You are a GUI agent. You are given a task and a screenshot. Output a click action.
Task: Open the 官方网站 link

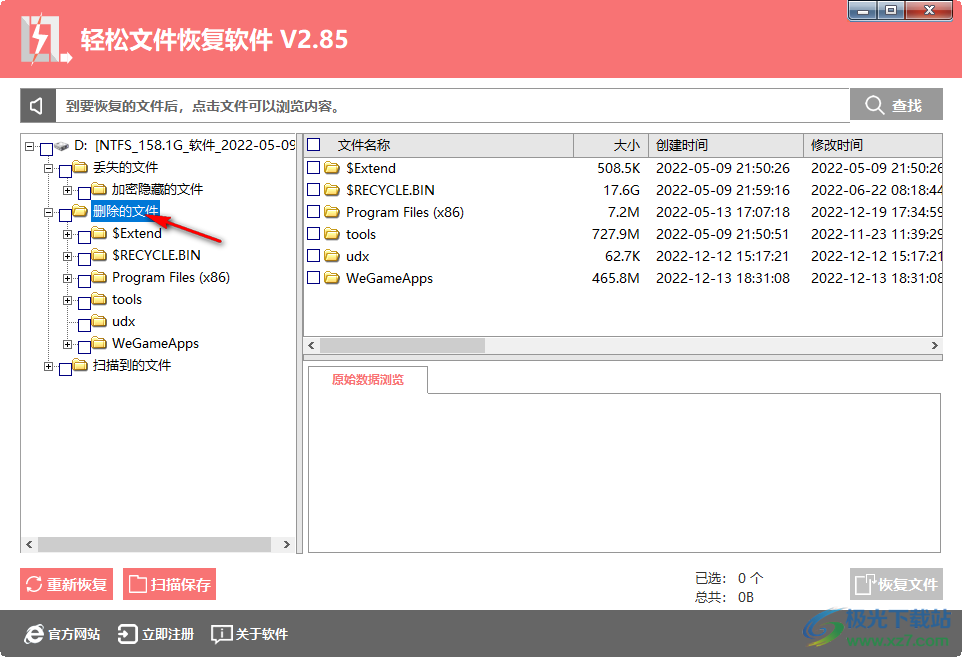tap(62, 634)
